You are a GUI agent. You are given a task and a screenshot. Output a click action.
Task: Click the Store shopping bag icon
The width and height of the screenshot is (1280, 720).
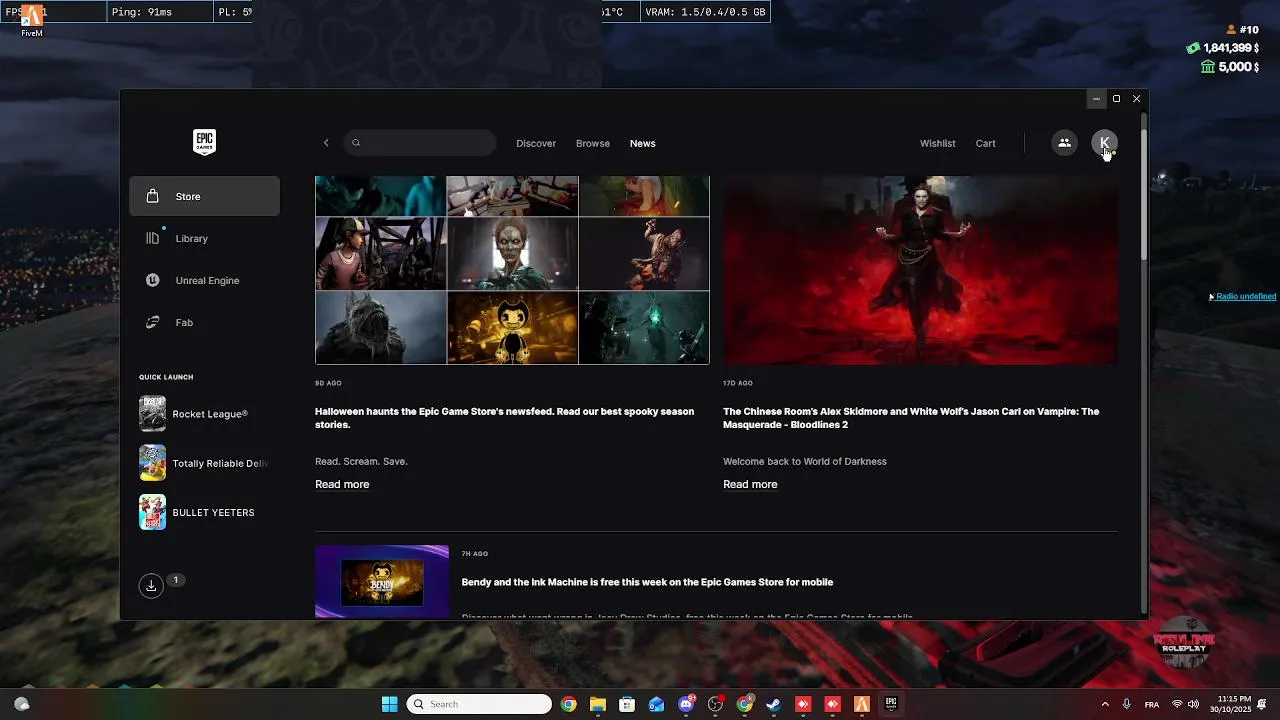152,196
